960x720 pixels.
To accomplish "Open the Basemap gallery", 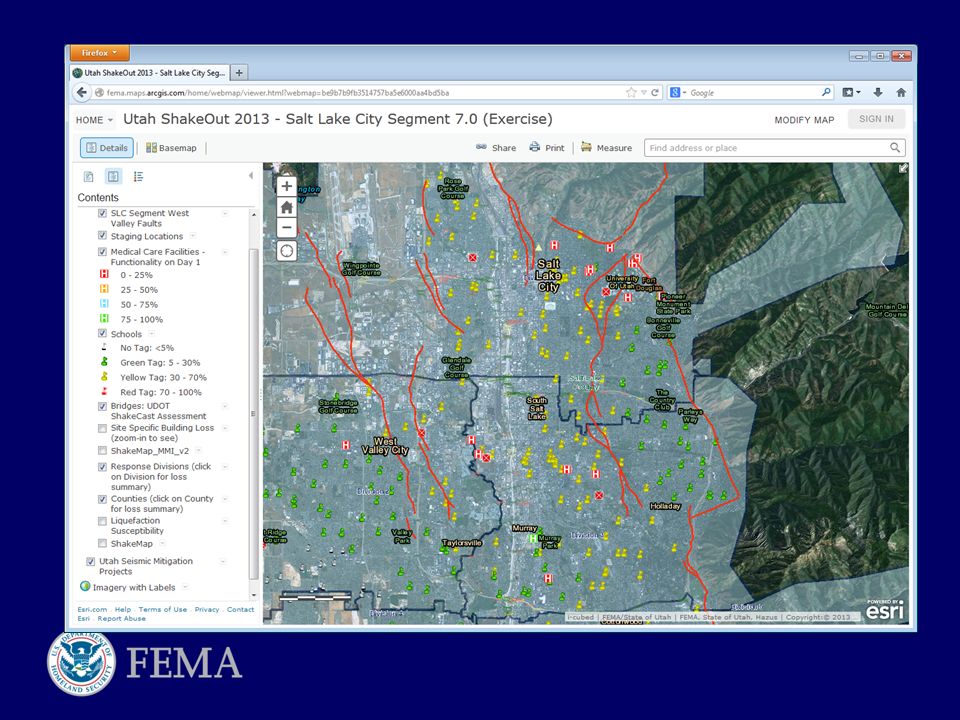I will [x=171, y=148].
